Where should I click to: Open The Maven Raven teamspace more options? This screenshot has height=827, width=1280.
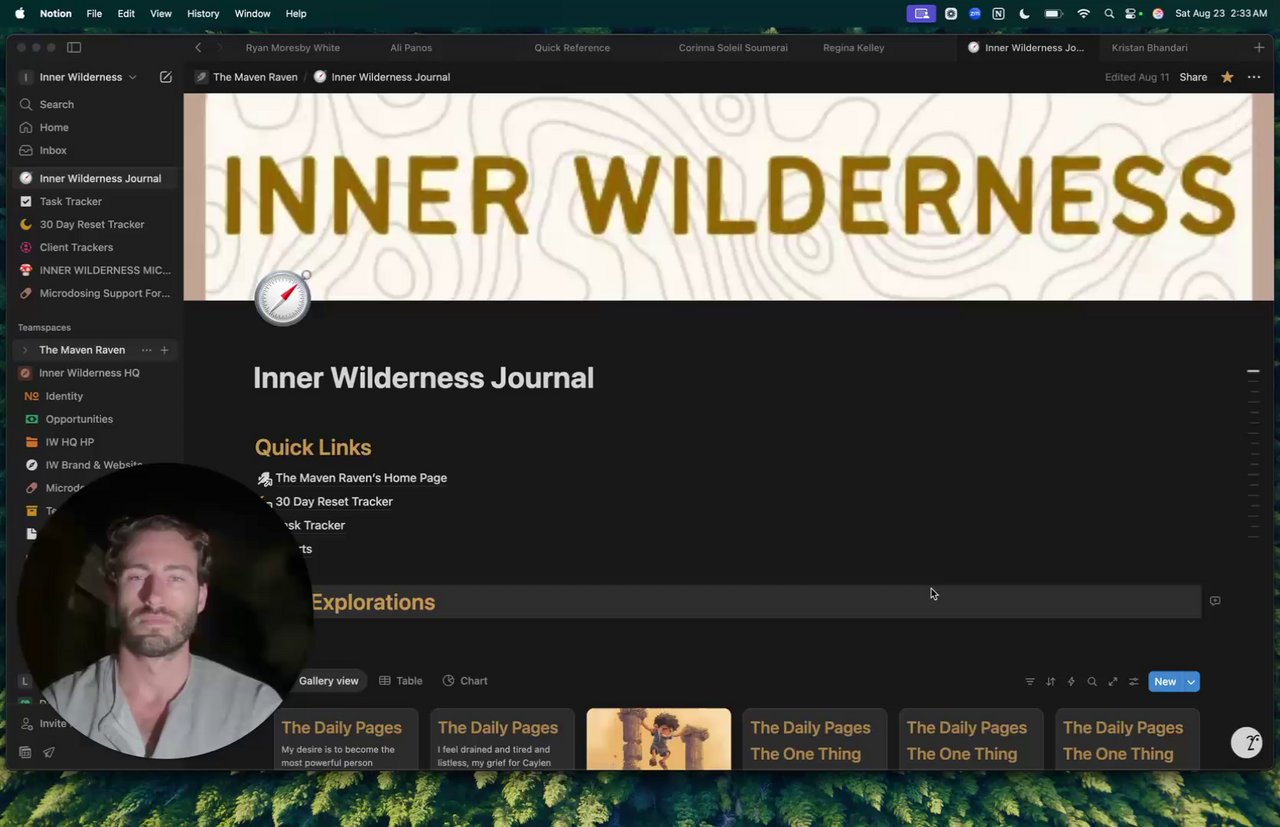[x=146, y=350]
